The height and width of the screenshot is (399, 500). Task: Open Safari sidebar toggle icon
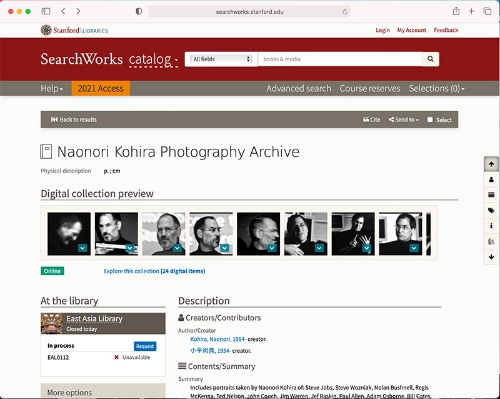click(46, 11)
